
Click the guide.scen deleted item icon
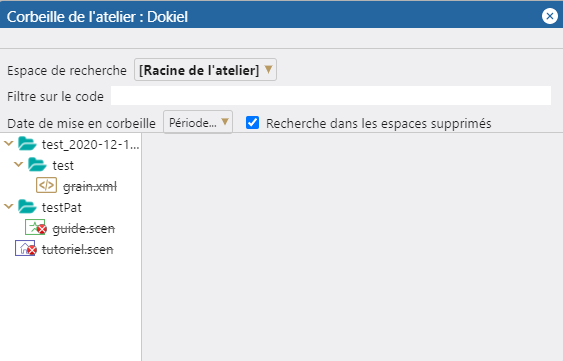point(36,227)
